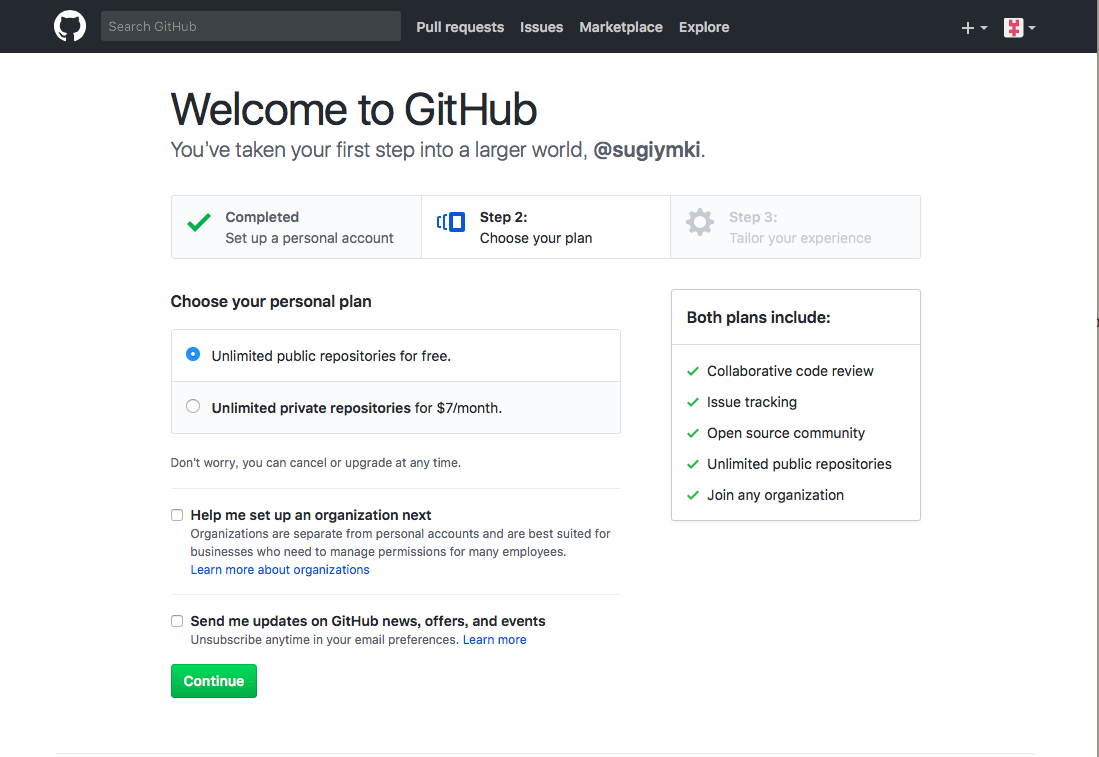Enable Help me set up an organization
Viewport: 1099px width, 757px height.
coord(177,515)
